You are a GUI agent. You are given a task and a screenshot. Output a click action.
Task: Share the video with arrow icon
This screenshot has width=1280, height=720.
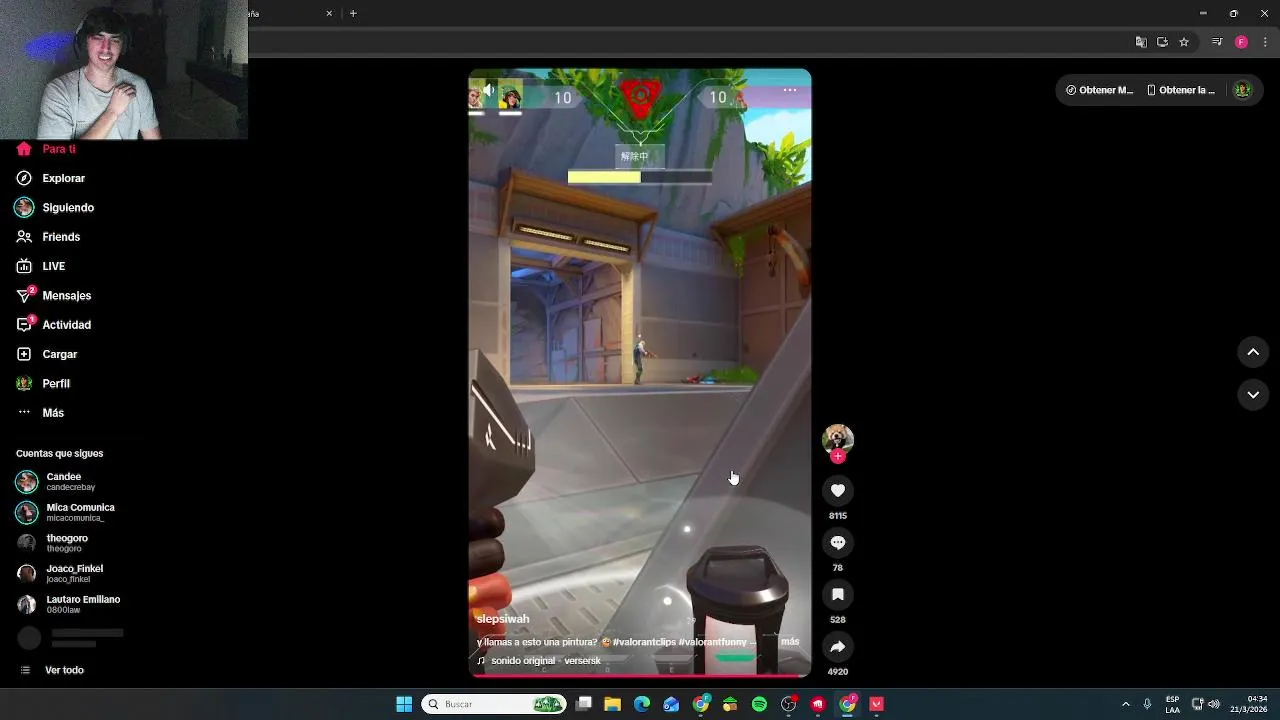(838, 646)
